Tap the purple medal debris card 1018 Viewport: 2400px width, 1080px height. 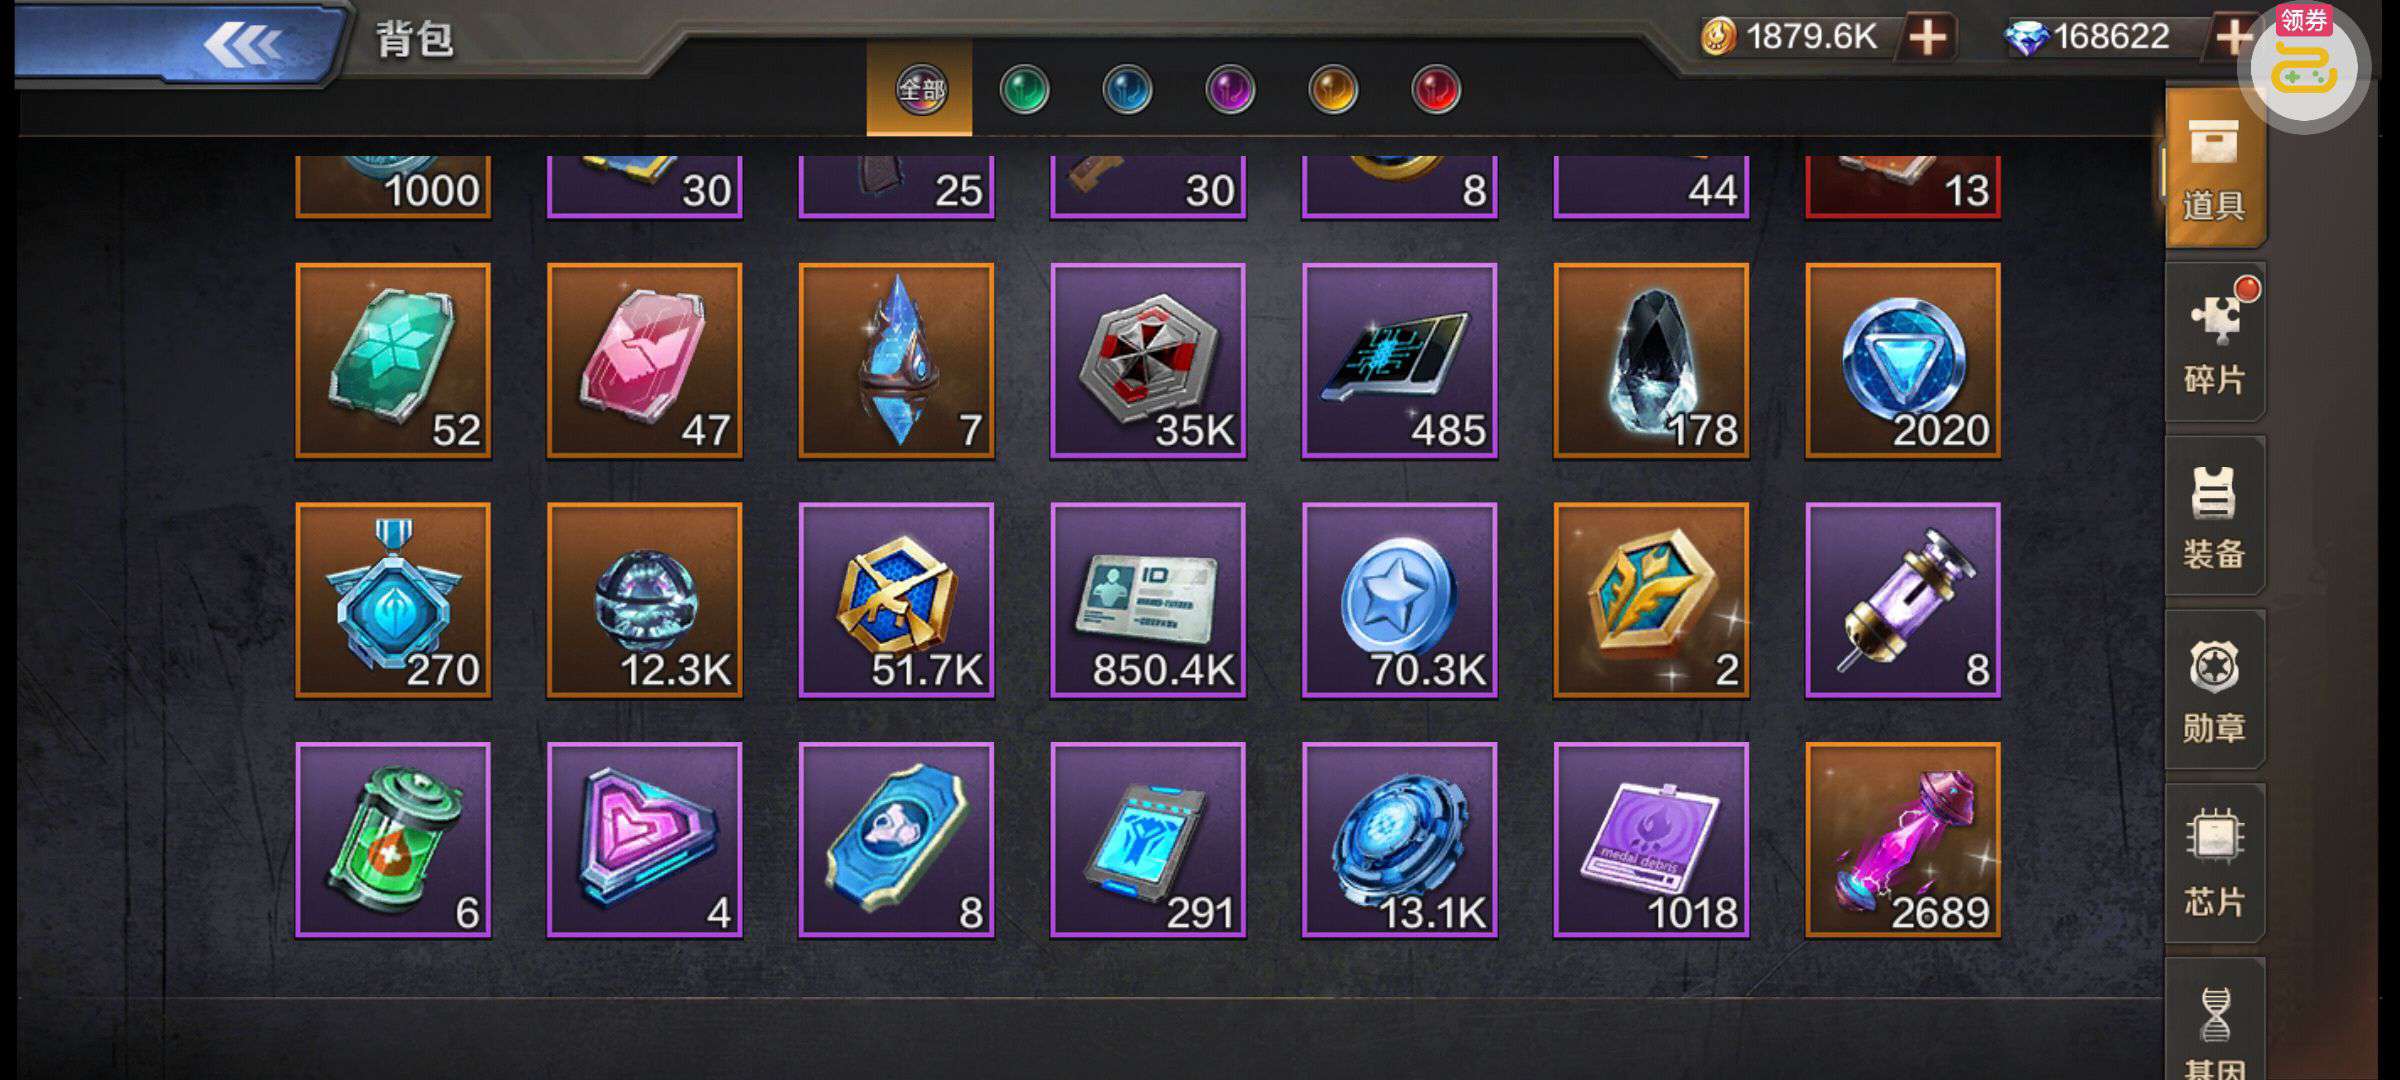(1651, 840)
